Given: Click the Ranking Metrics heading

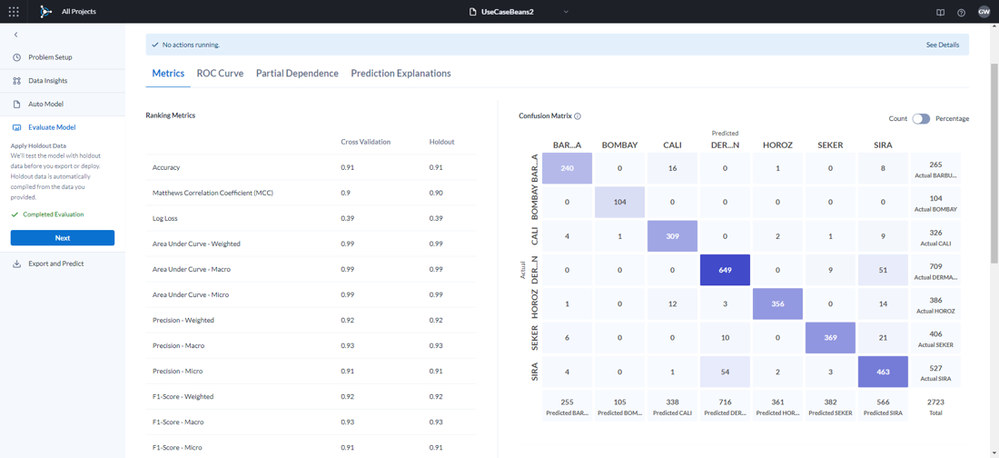Looking at the screenshot, I should click(170, 116).
